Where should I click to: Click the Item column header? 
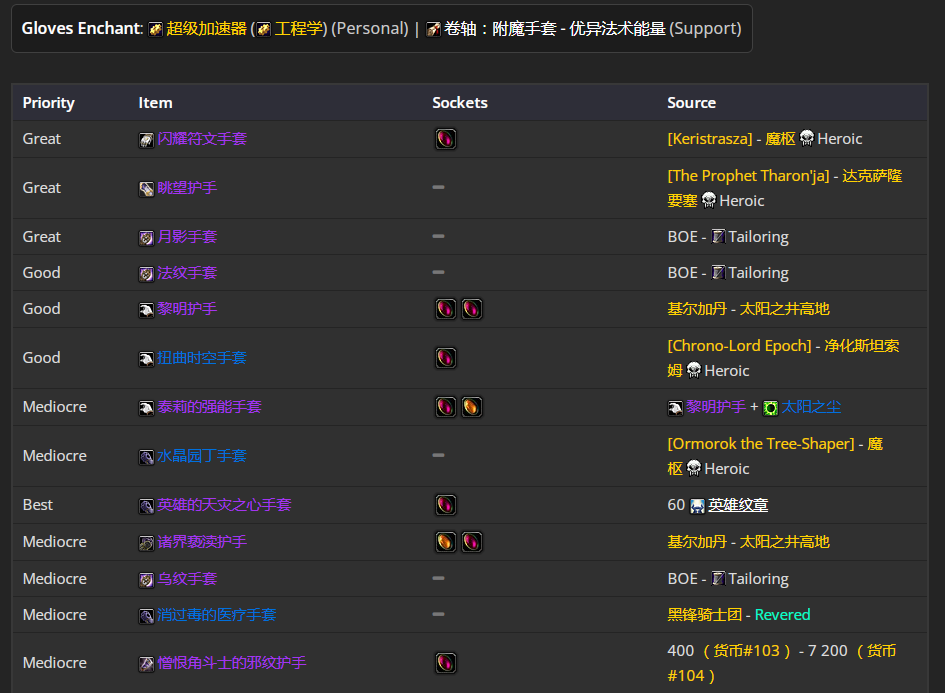pos(155,103)
